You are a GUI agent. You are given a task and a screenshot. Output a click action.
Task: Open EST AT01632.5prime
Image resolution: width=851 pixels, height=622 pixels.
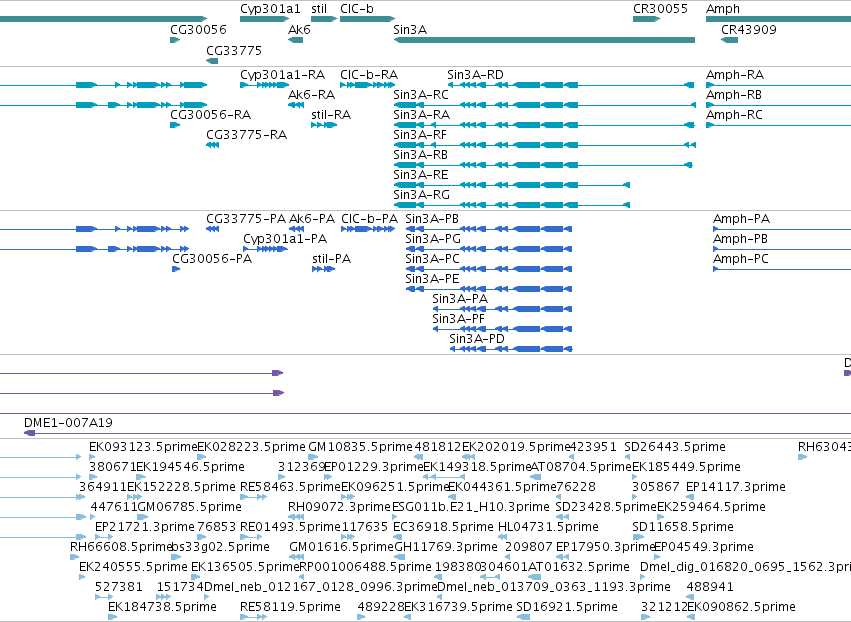tap(579, 567)
